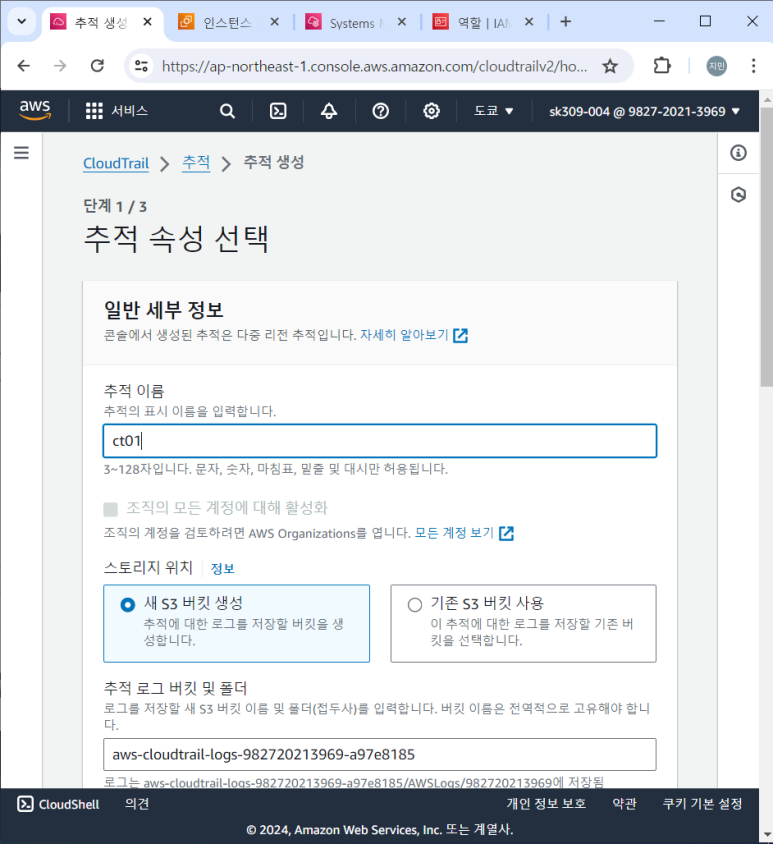Reload the page with the refresh icon
The width and height of the screenshot is (773, 844).
pyautogui.click(x=97, y=66)
